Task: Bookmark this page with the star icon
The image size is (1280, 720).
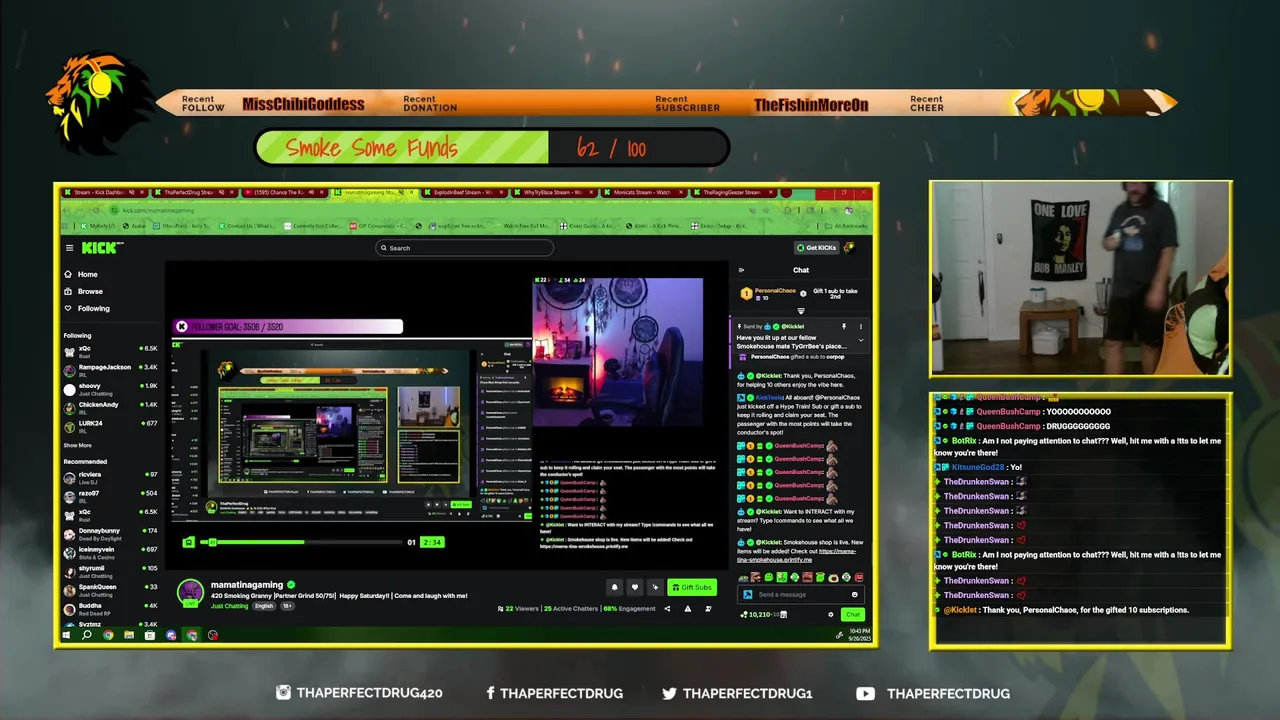Action: [x=766, y=210]
